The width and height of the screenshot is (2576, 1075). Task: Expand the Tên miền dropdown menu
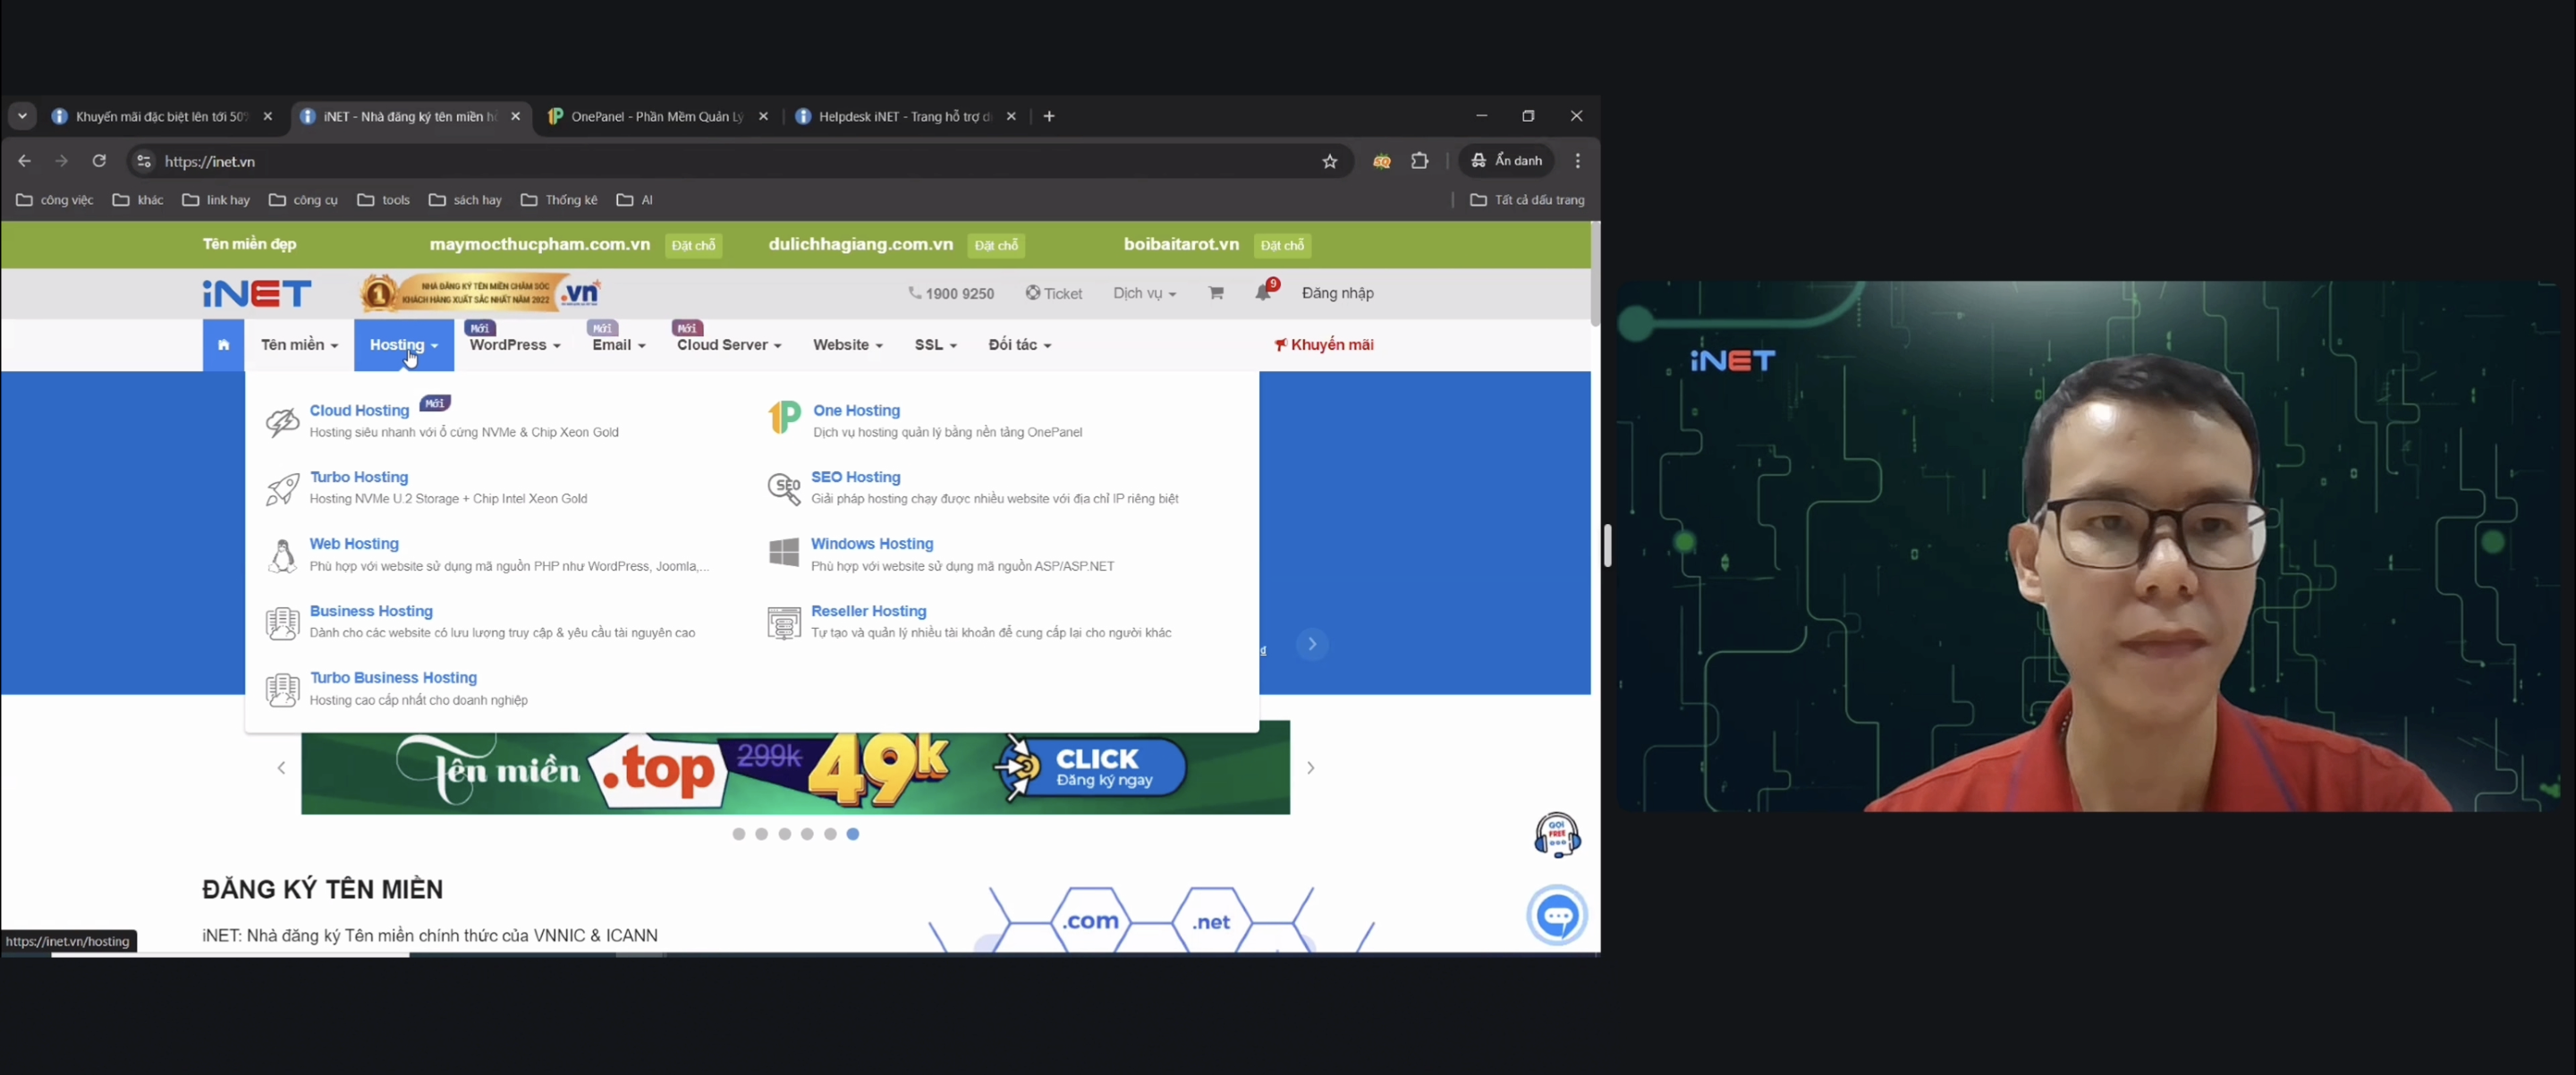coord(300,345)
